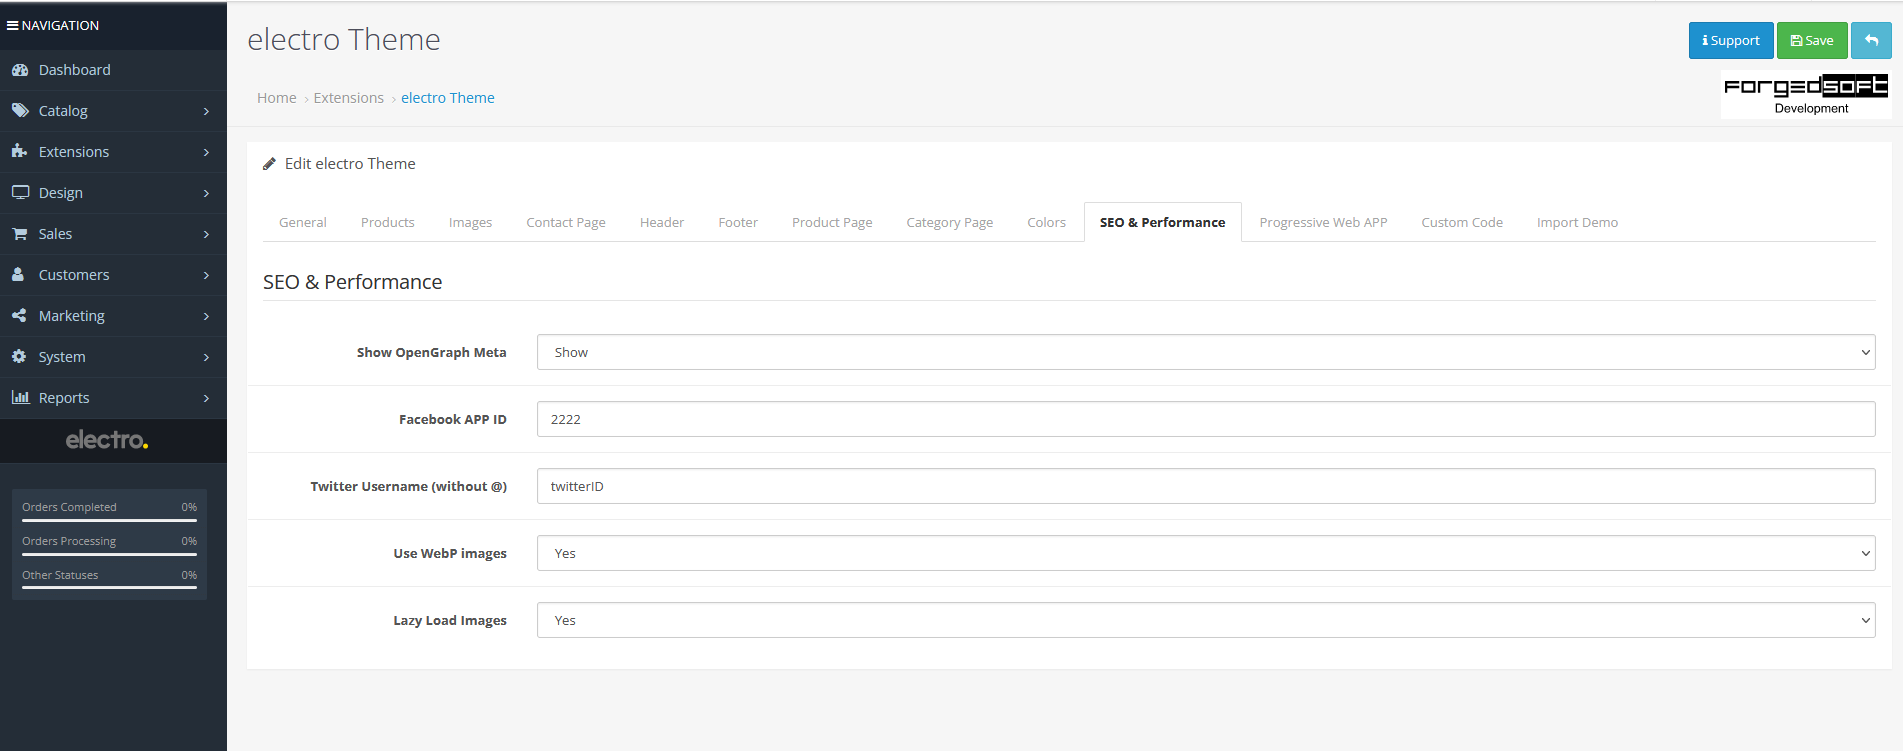The height and width of the screenshot is (751, 1903).
Task: Switch to the General tab
Action: click(303, 222)
